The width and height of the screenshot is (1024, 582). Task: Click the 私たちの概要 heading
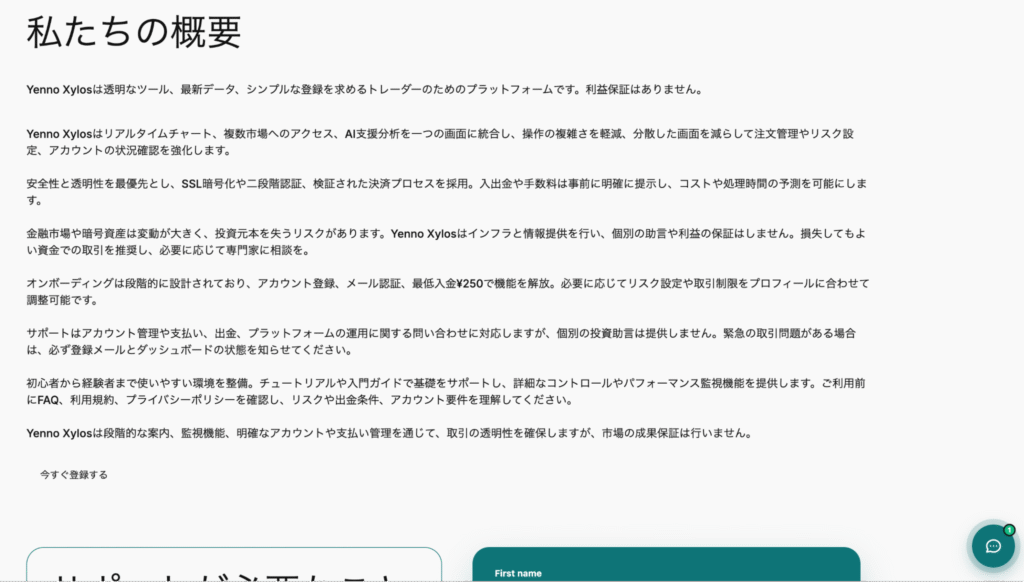[x=134, y=31]
